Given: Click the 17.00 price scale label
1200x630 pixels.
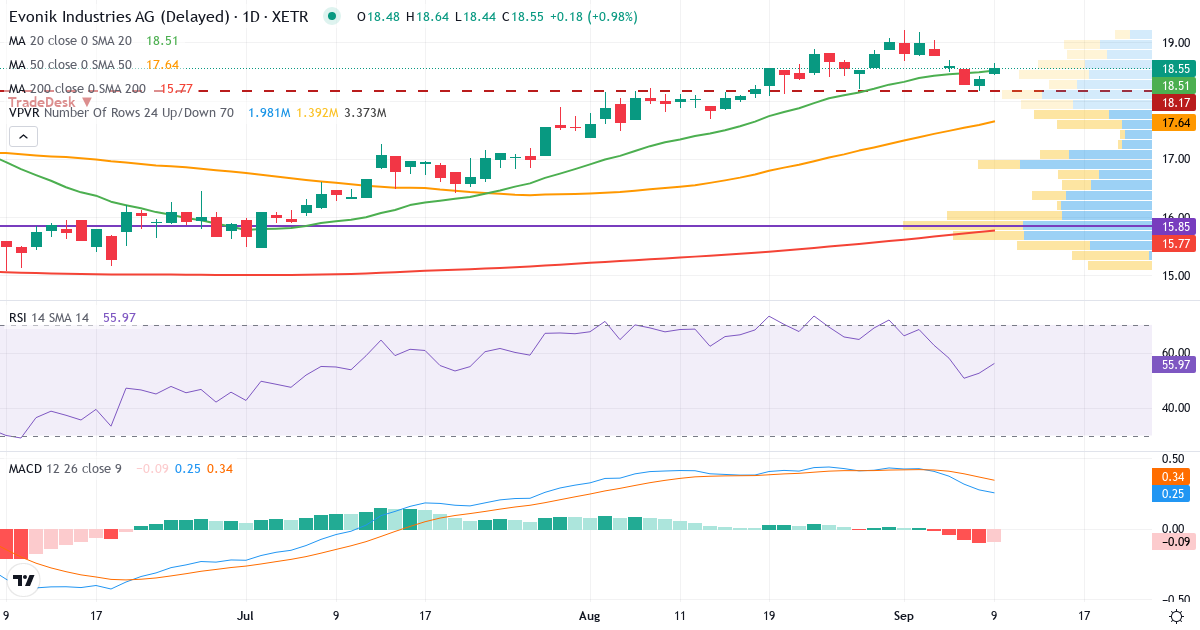Looking at the screenshot, I should (x=1175, y=159).
